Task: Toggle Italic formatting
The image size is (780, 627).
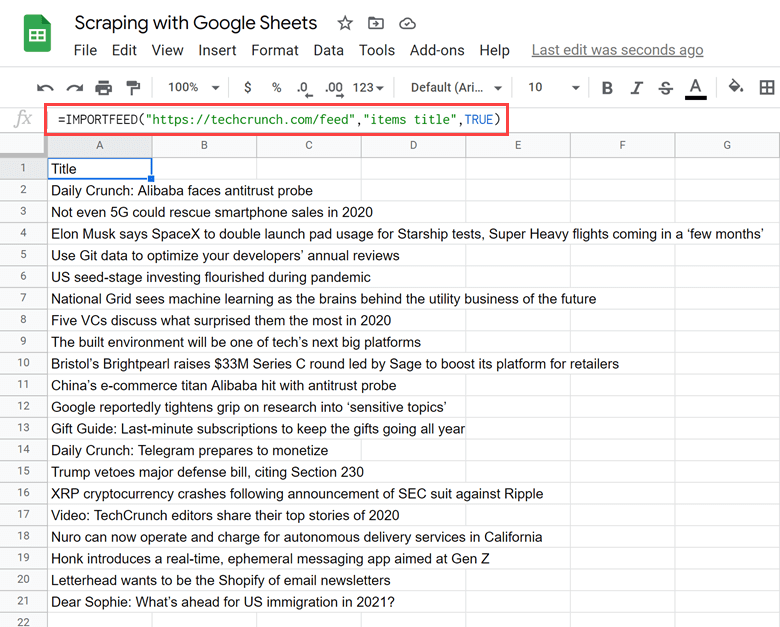Action: pyautogui.click(x=637, y=88)
